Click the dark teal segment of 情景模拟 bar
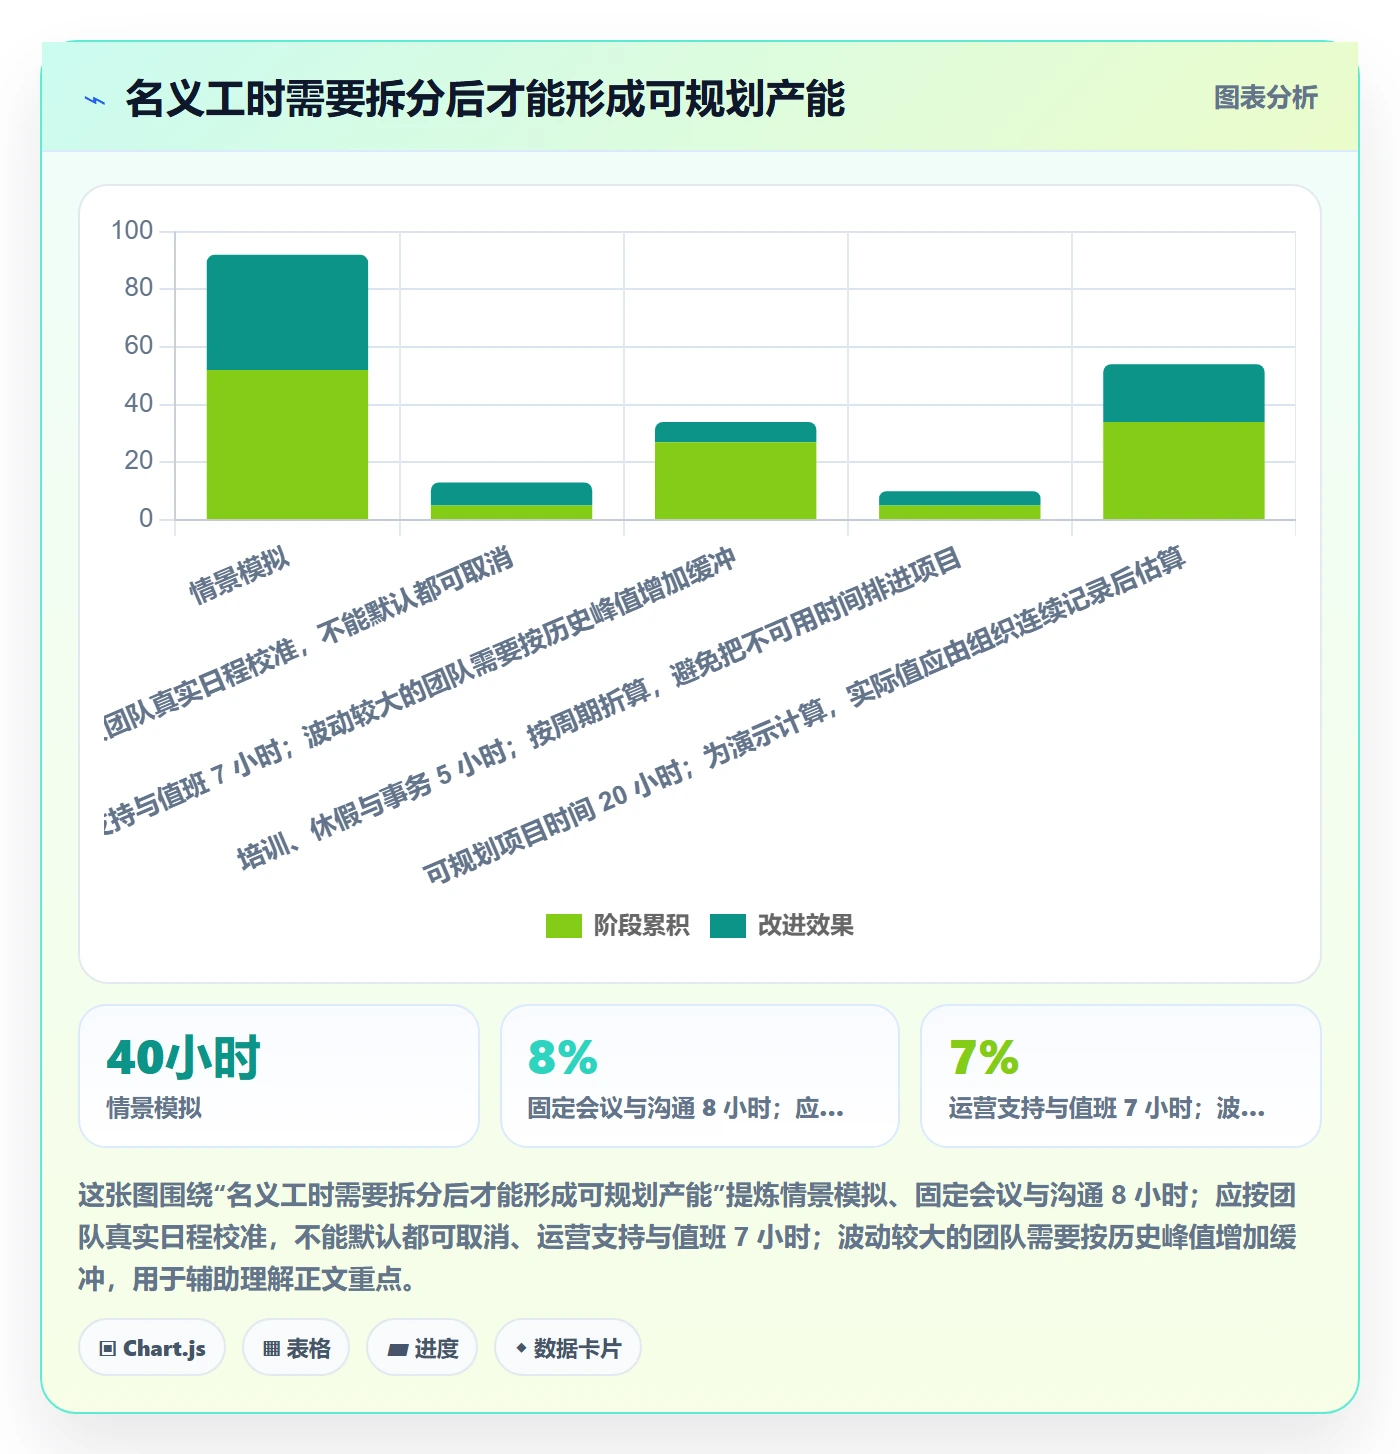 (x=287, y=313)
